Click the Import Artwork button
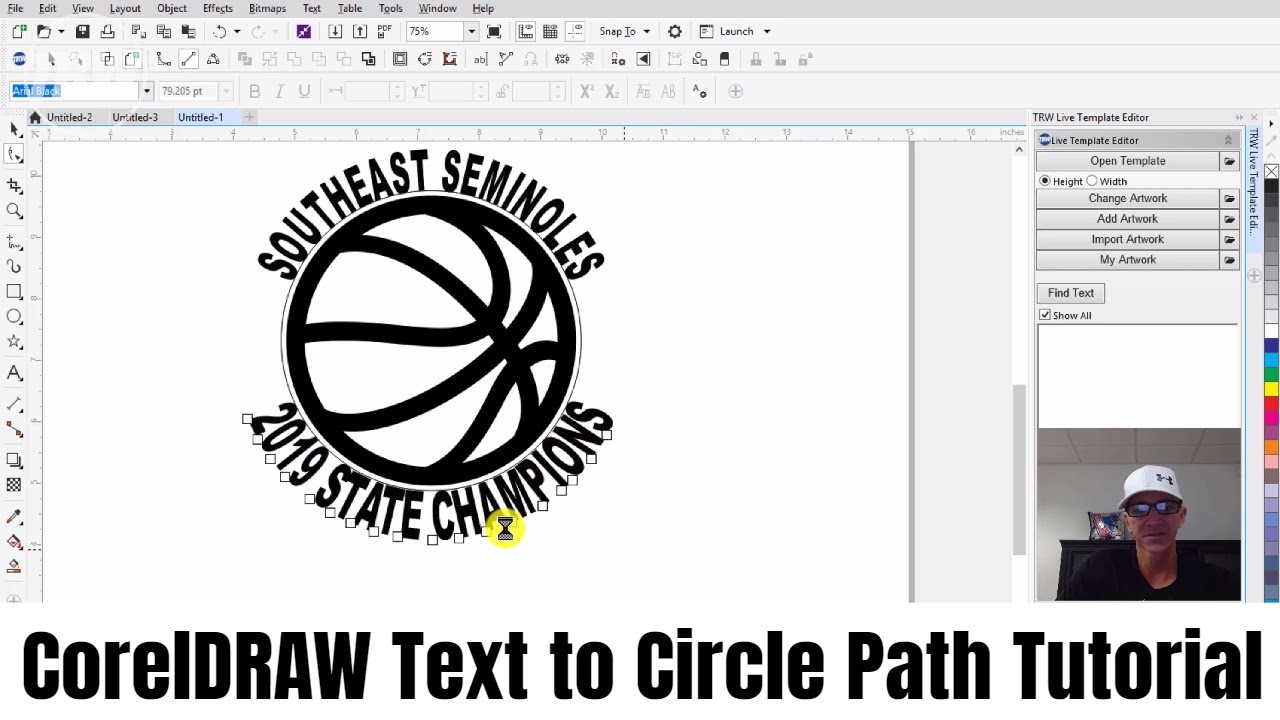The width and height of the screenshot is (1280, 720). pyautogui.click(x=1128, y=239)
